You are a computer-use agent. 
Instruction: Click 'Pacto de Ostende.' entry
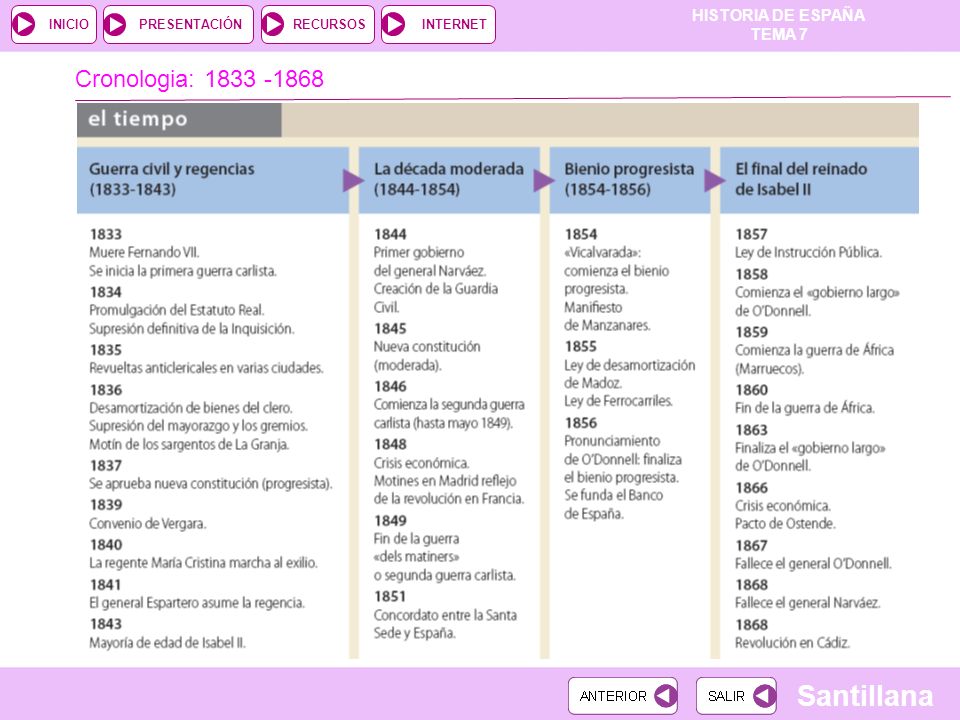pos(785,524)
